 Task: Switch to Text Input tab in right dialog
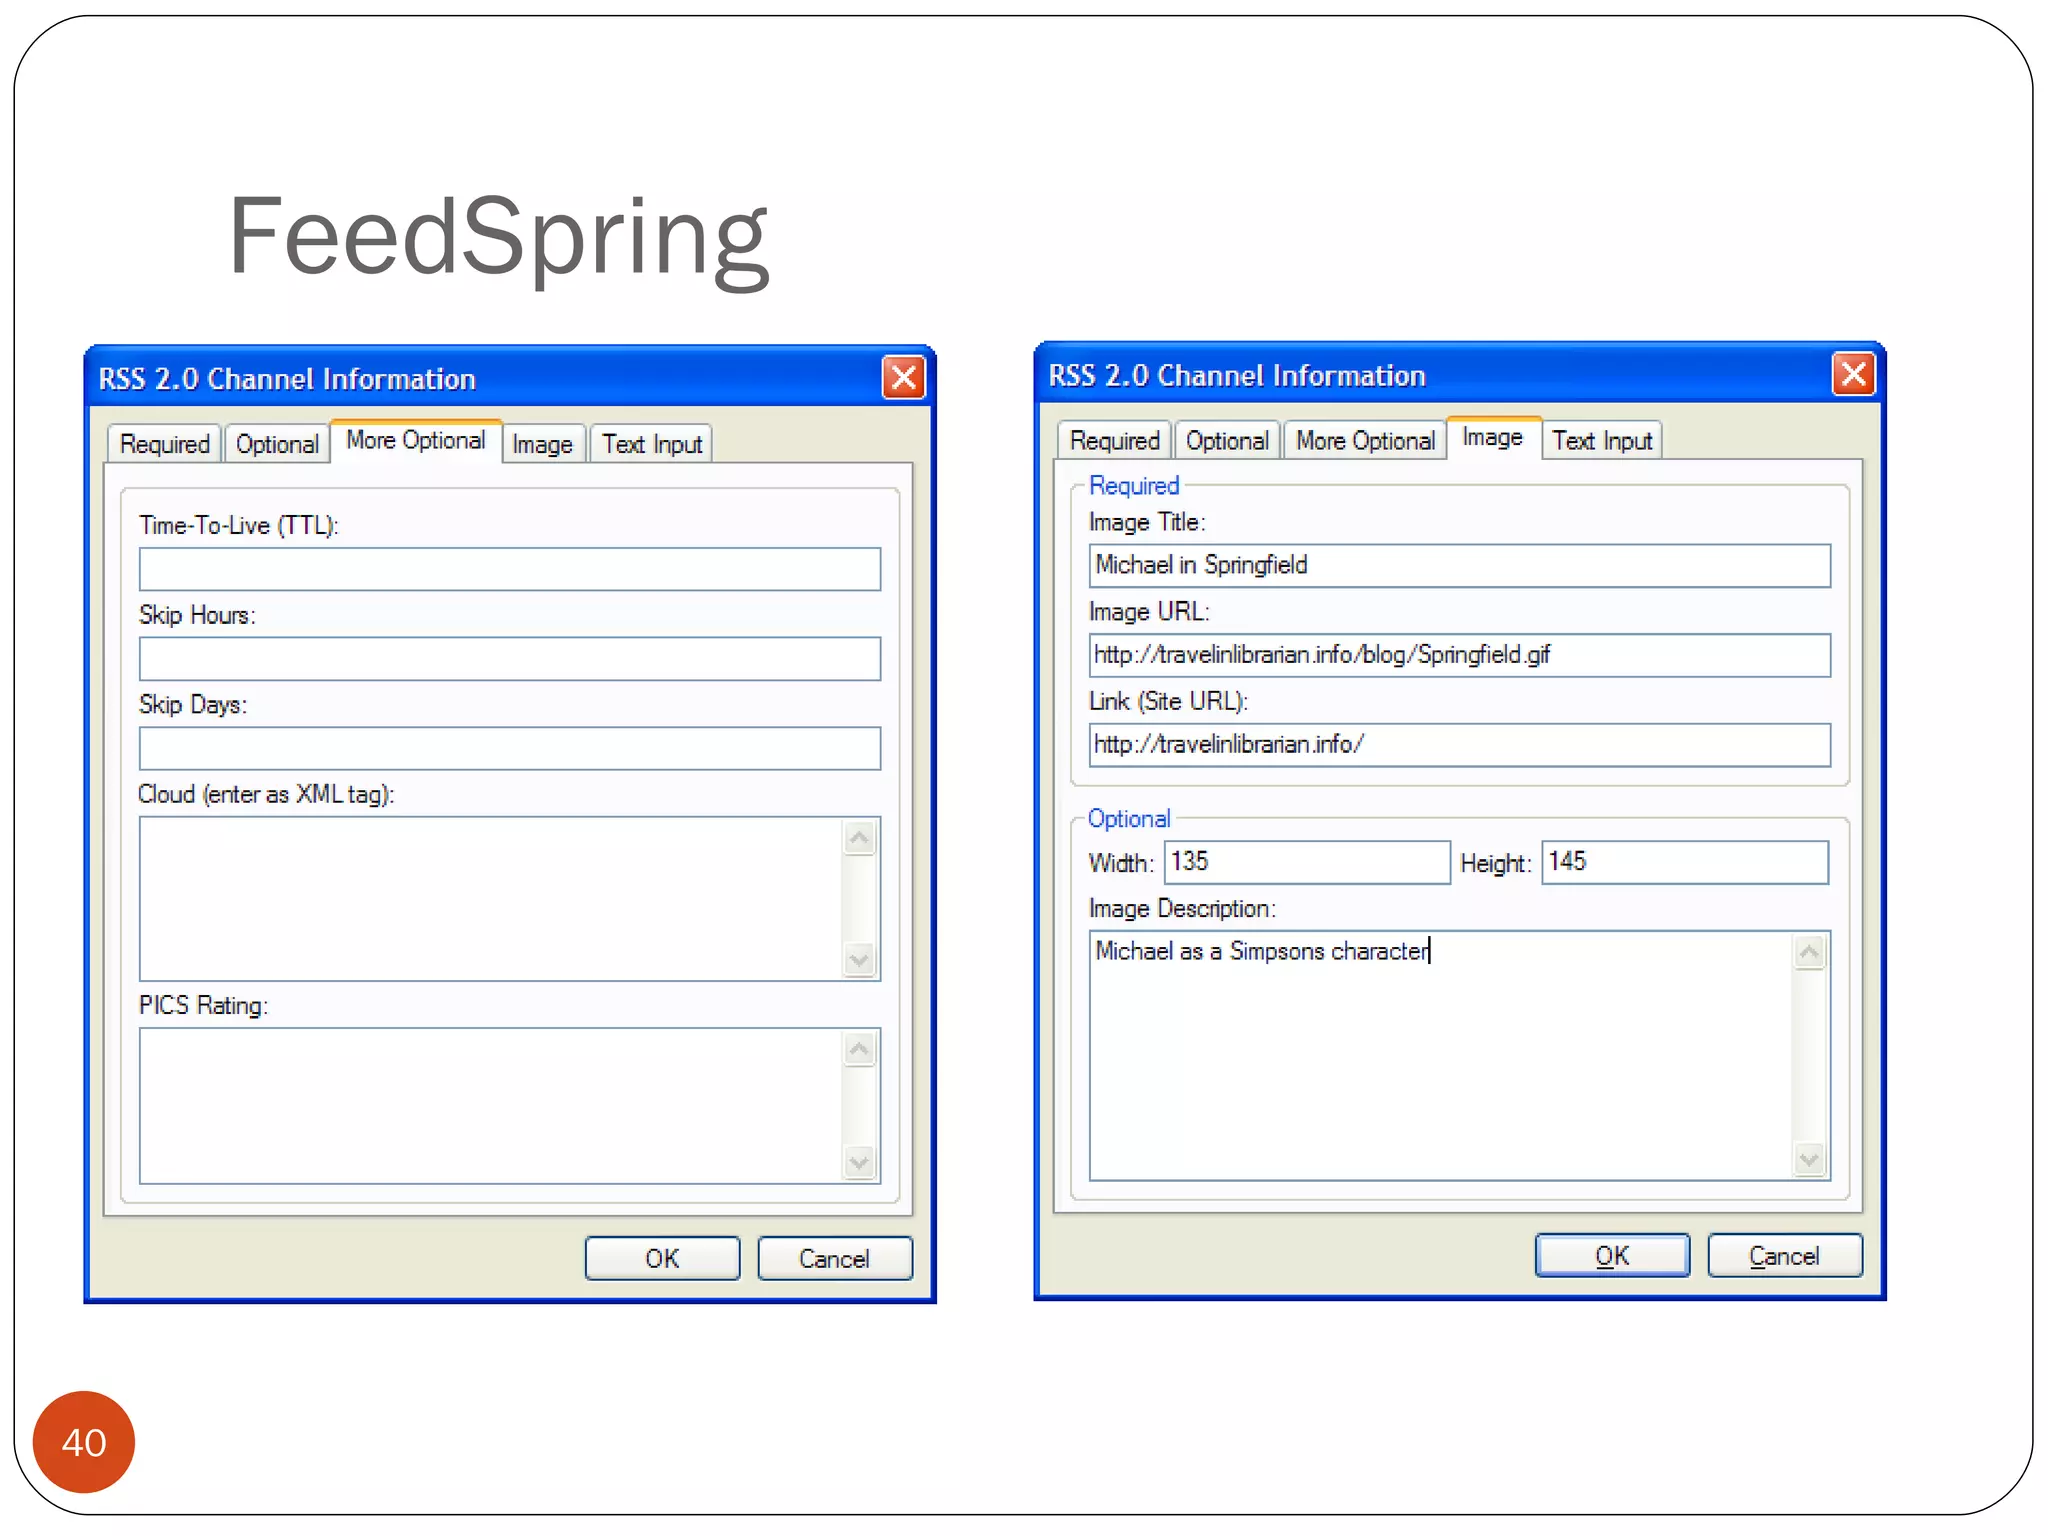(1602, 441)
